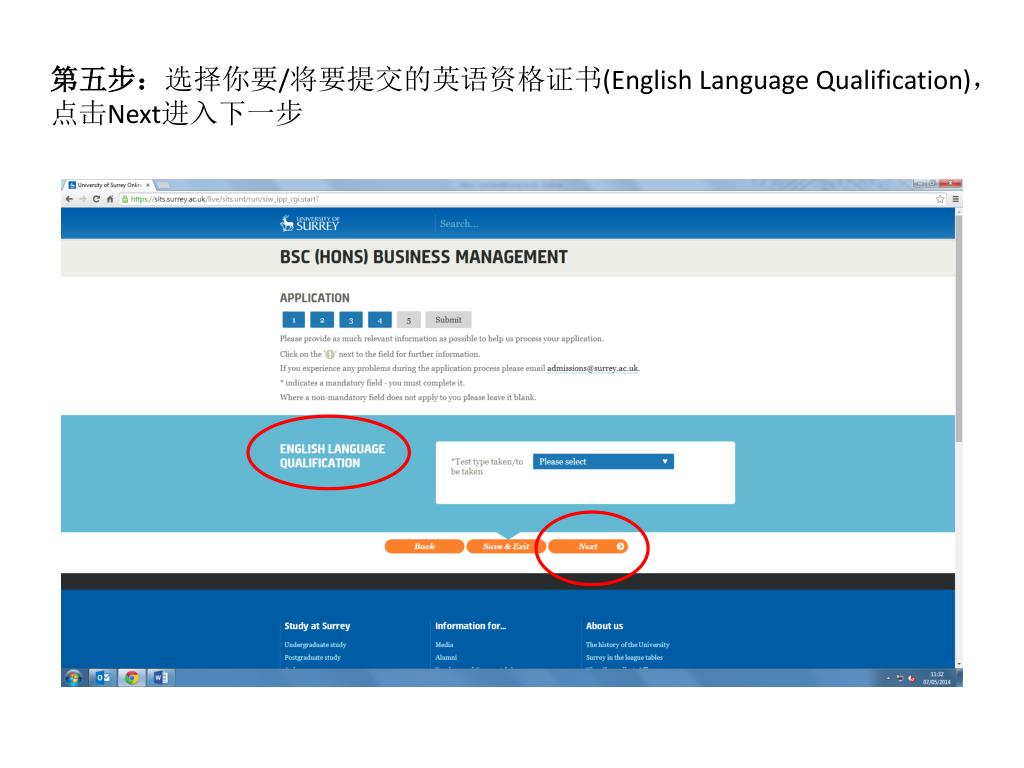Click the orange Next button
The height and width of the screenshot is (768, 1024).
tap(588, 547)
